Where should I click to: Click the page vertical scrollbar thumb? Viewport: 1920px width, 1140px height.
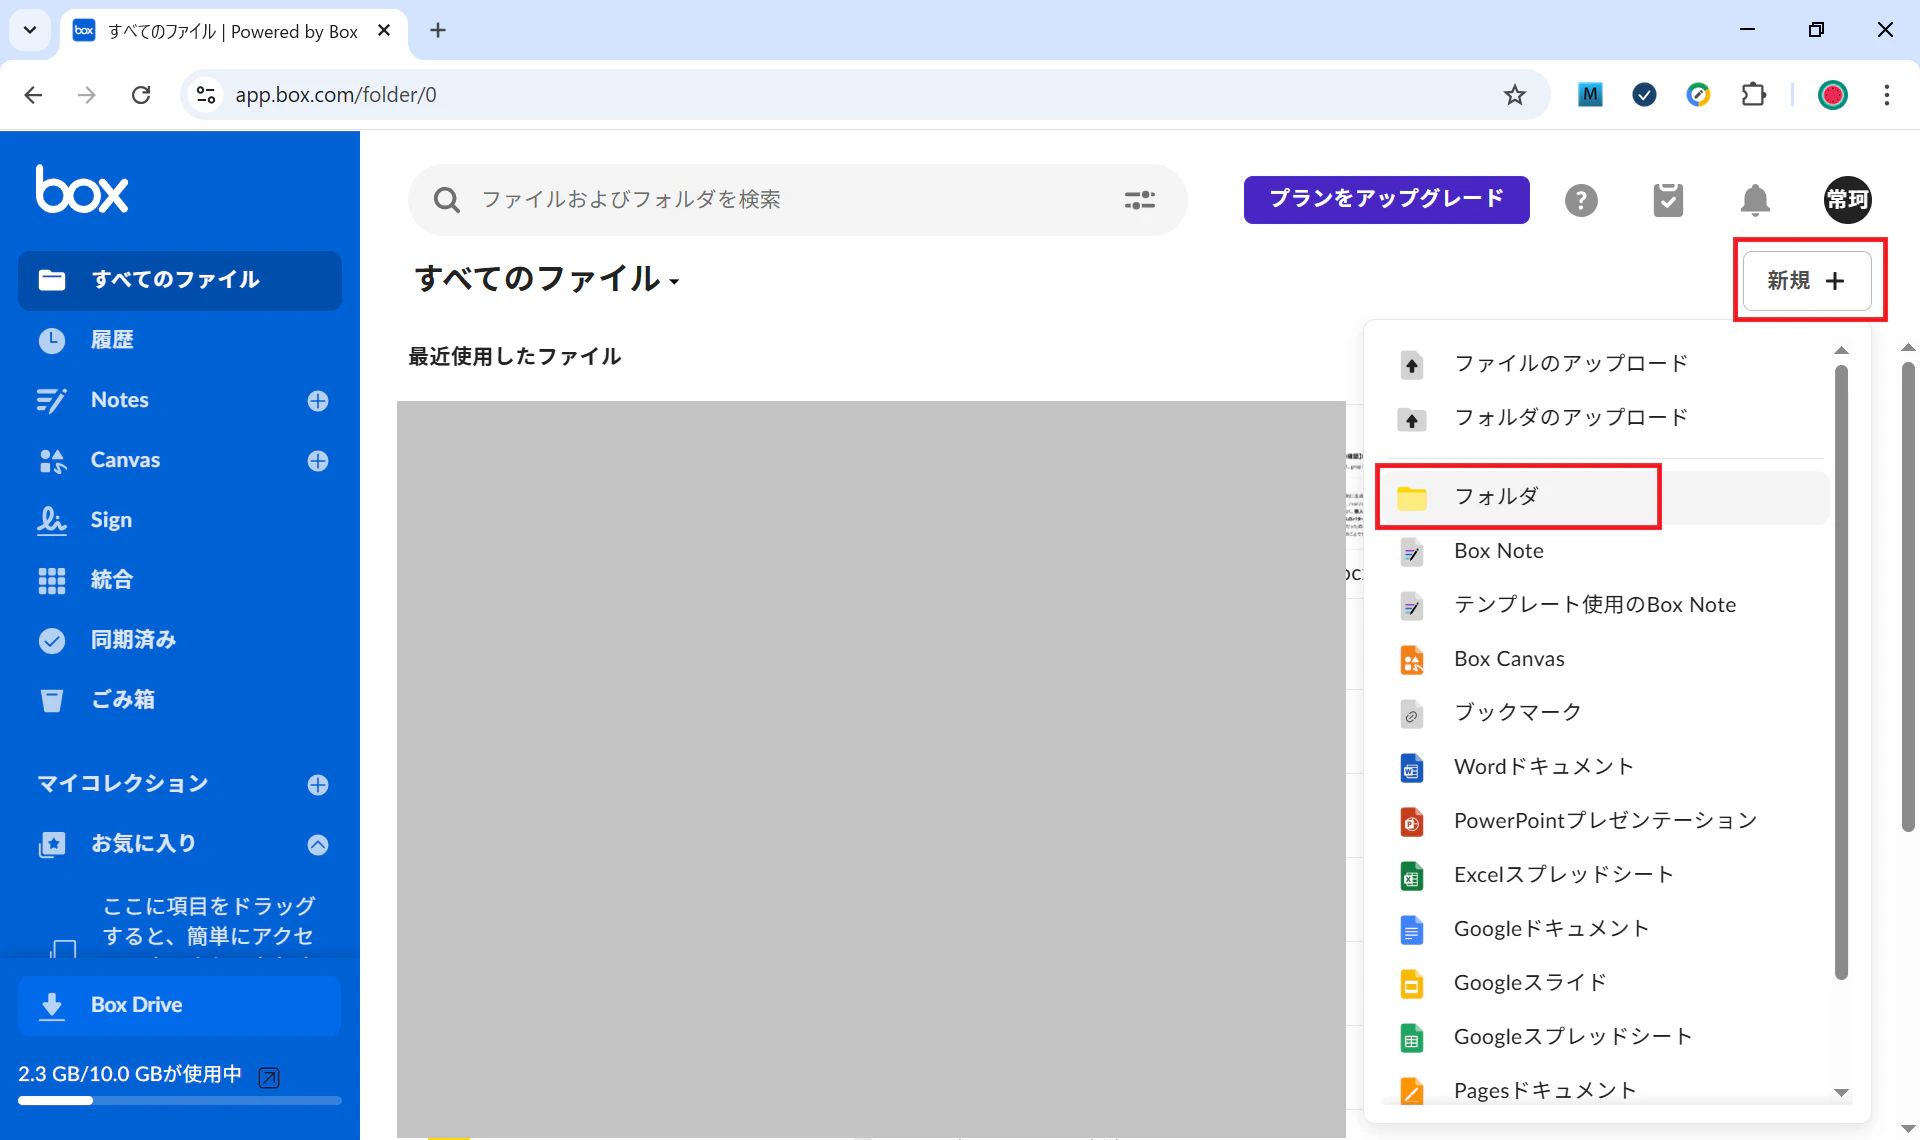[x=1908, y=597]
